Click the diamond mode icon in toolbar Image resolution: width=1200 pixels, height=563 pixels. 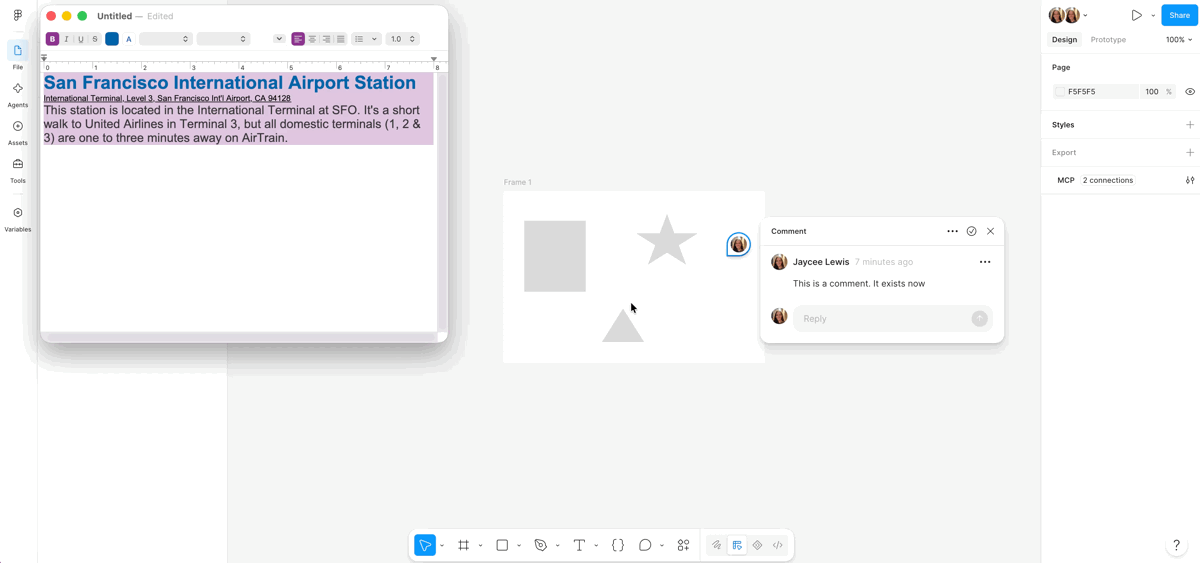pyautogui.click(x=757, y=545)
